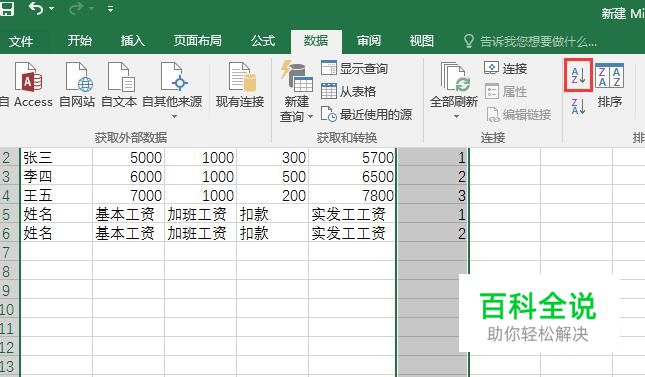Select helper column cell 2 in row 6

tap(432, 233)
